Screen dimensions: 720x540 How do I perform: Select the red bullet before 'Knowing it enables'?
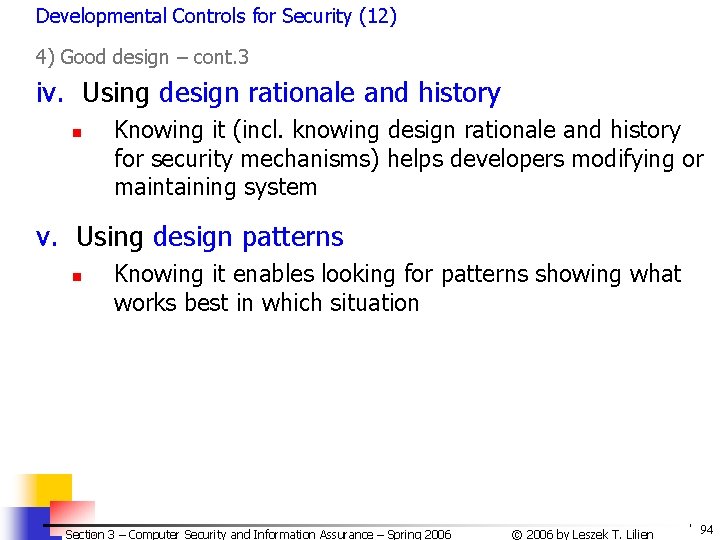pos(77,276)
